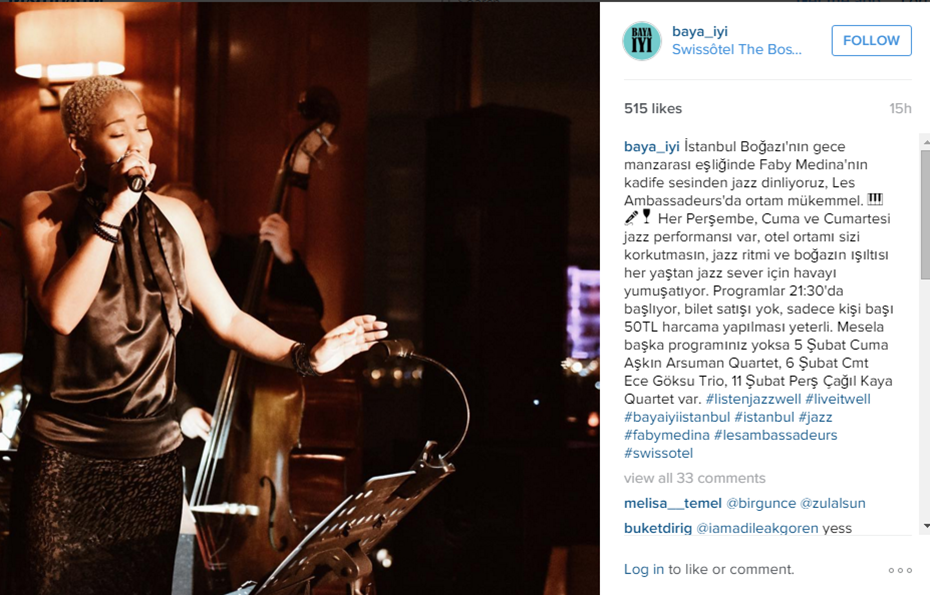Open the #liveitwell hashtag
The width and height of the screenshot is (930, 595).
pos(838,399)
